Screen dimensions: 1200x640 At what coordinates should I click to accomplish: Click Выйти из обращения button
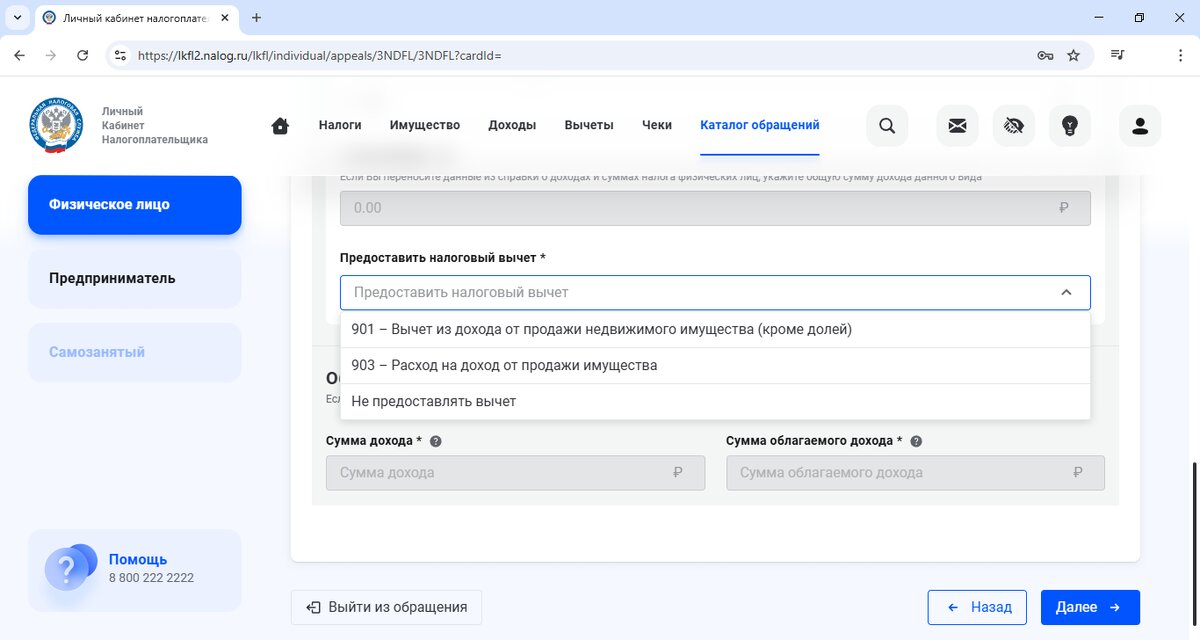click(386, 607)
